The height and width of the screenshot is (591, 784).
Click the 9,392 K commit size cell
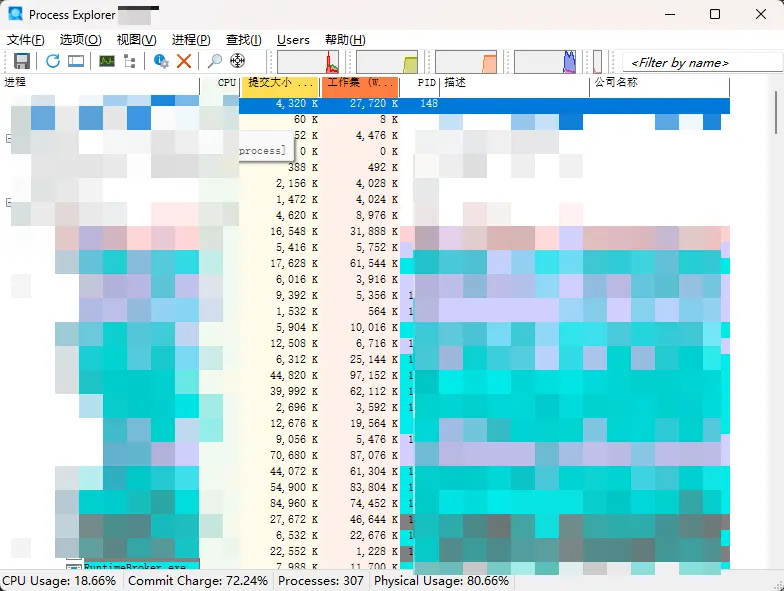coord(296,296)
